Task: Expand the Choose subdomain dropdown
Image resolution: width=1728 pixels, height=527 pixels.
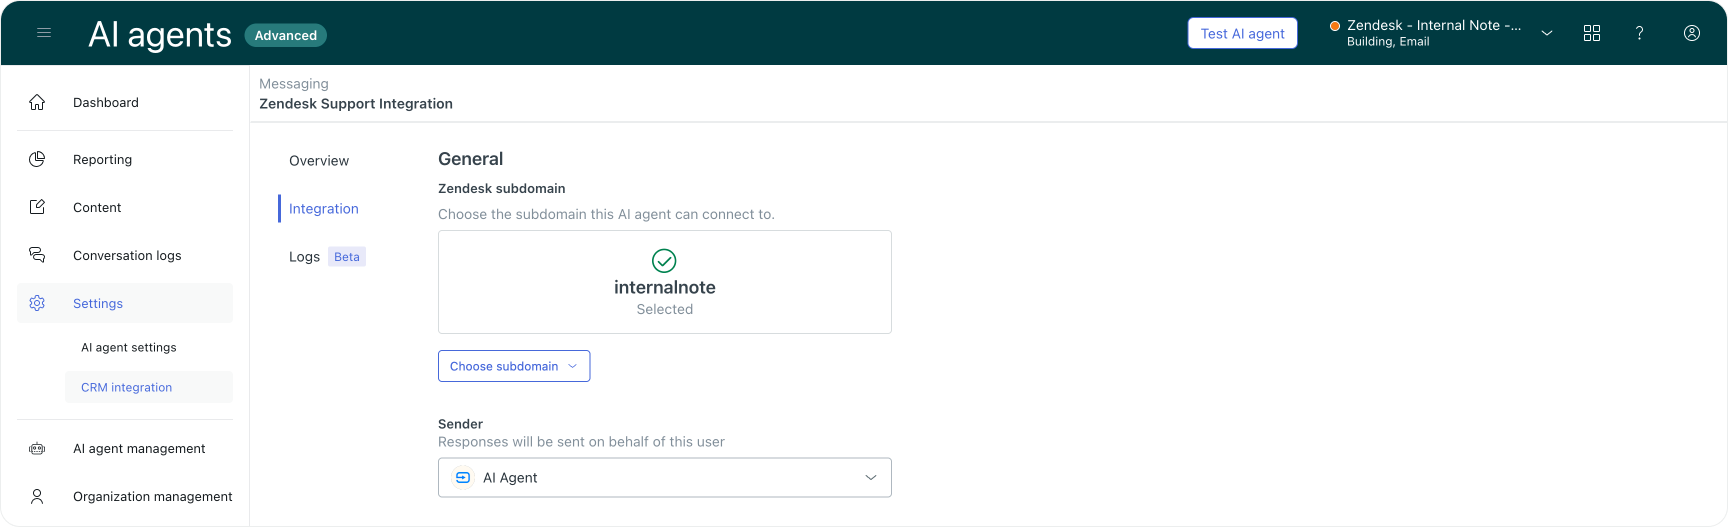Action: (x=514, y=366)
